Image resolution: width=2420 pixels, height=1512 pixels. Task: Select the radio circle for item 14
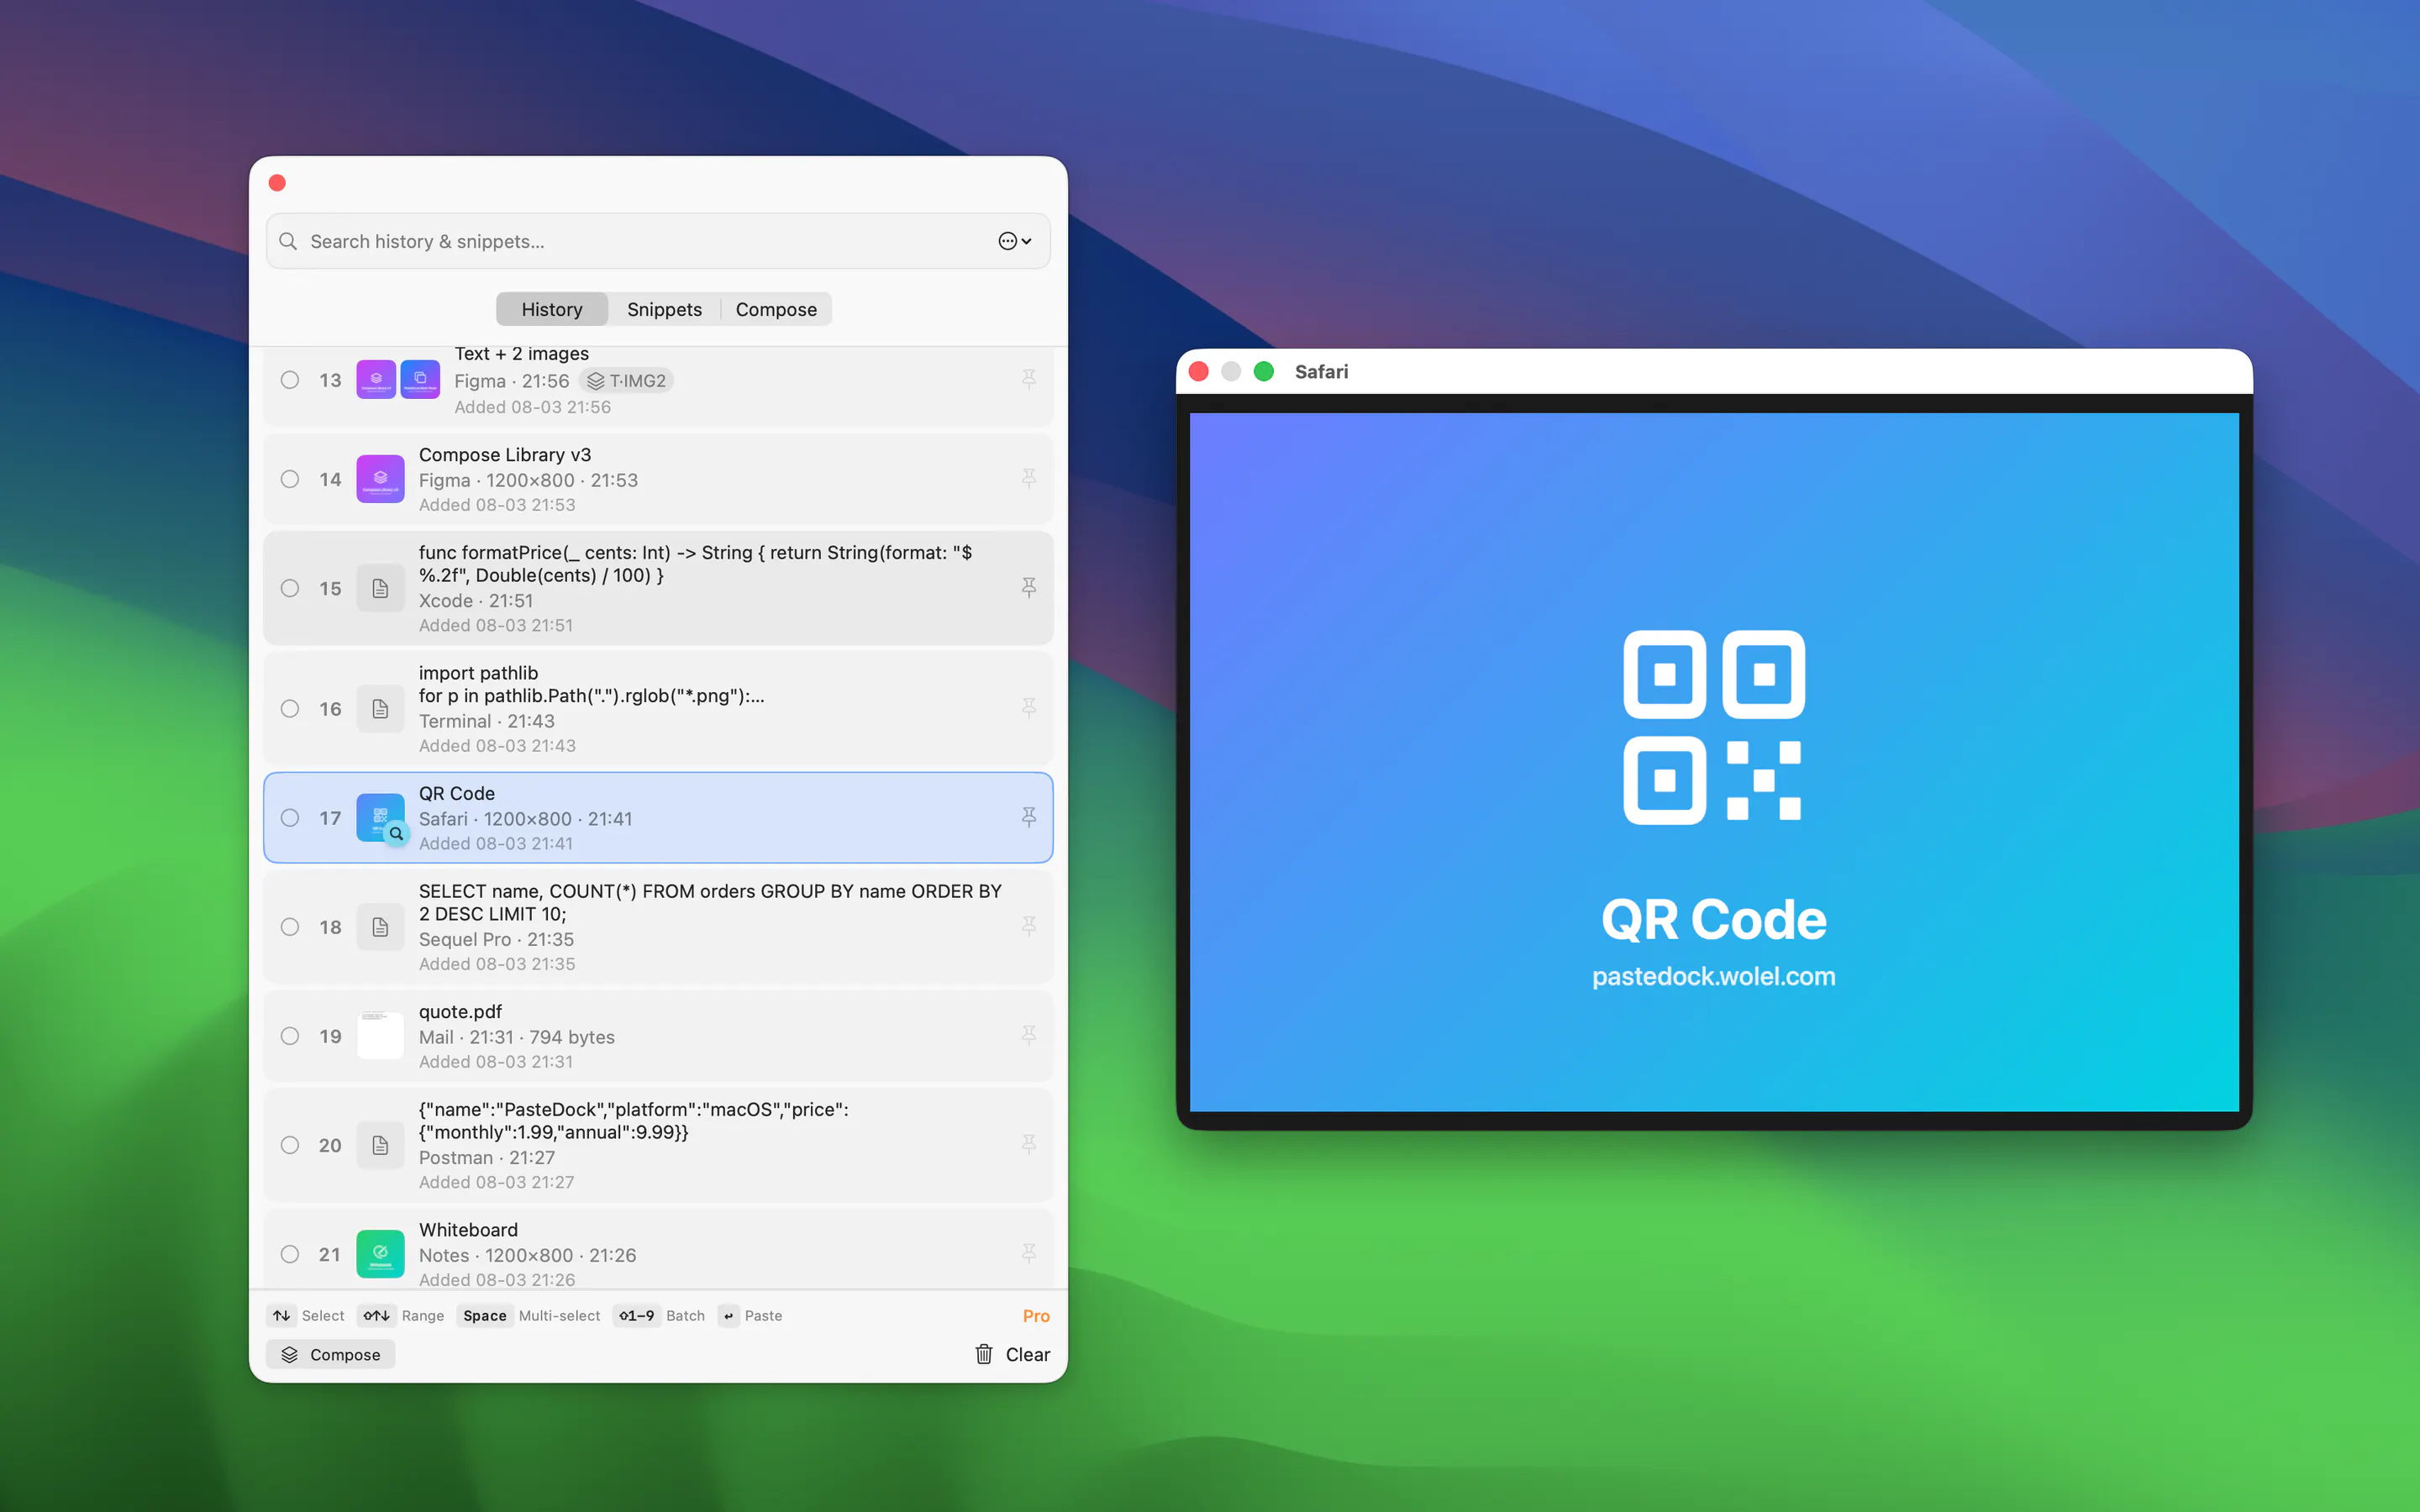point(290,479)
